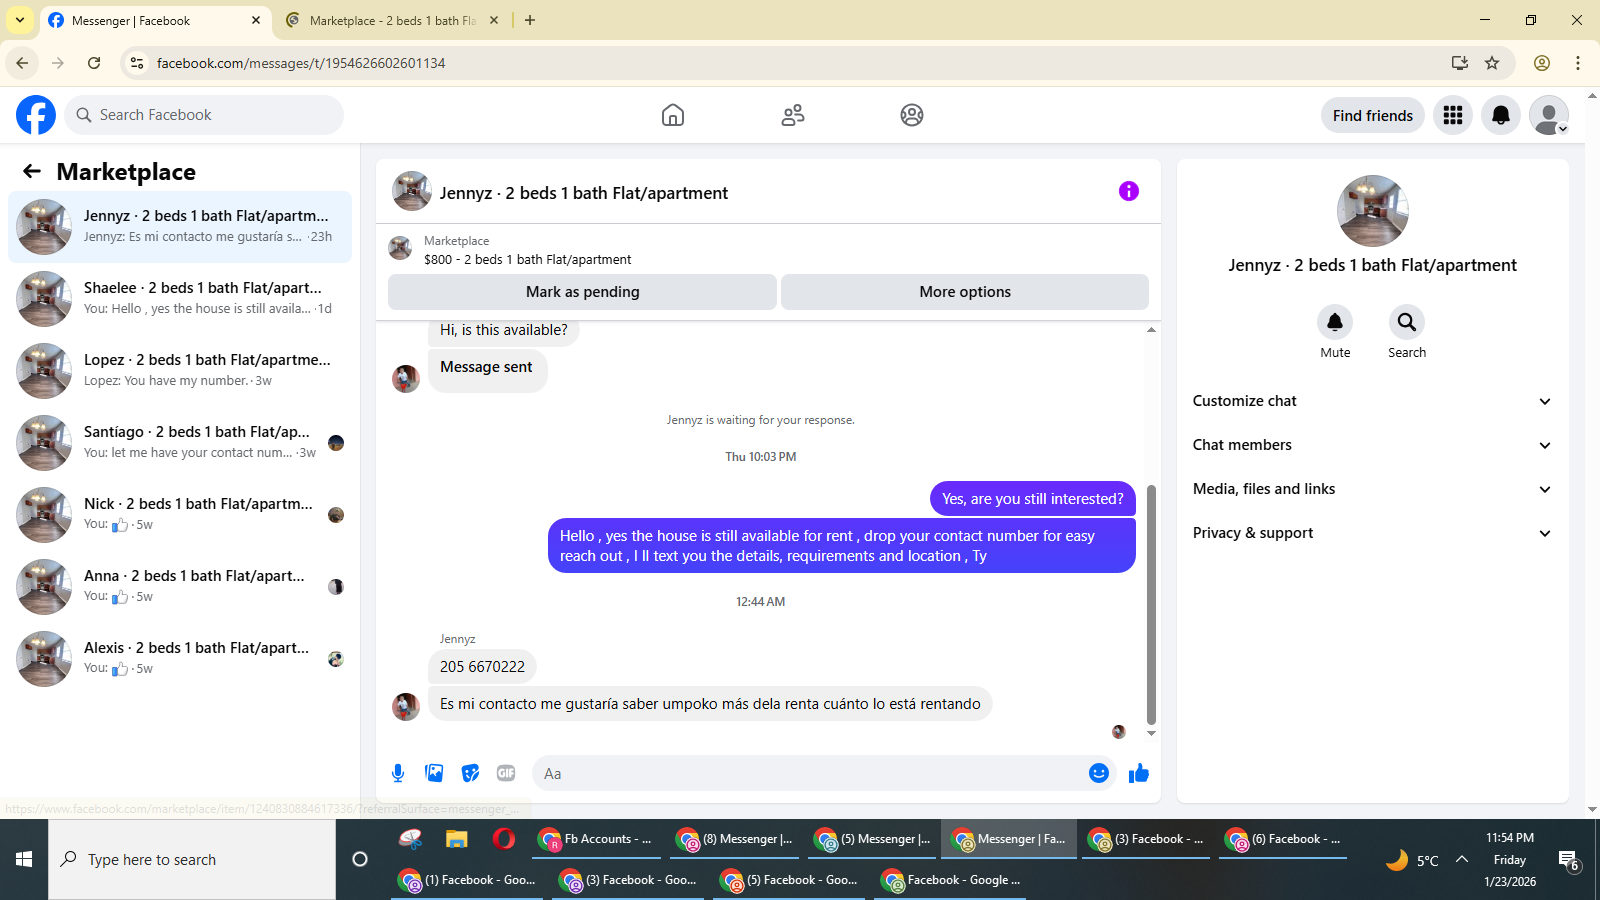Screen dimensions: 1600x900
Task: Open Jennyz conversation in list
Action: coord(180,227)
